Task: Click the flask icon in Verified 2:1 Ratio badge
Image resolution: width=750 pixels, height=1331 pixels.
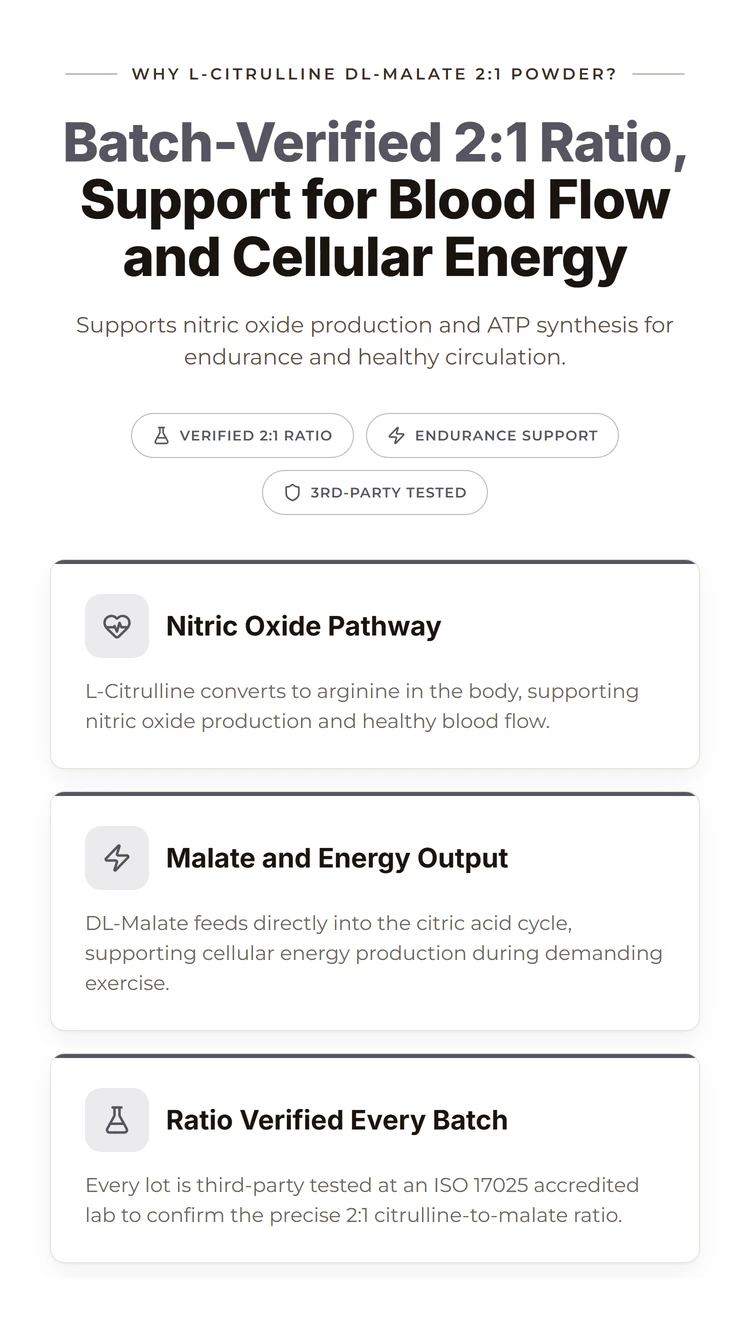Action: point(161,436)
